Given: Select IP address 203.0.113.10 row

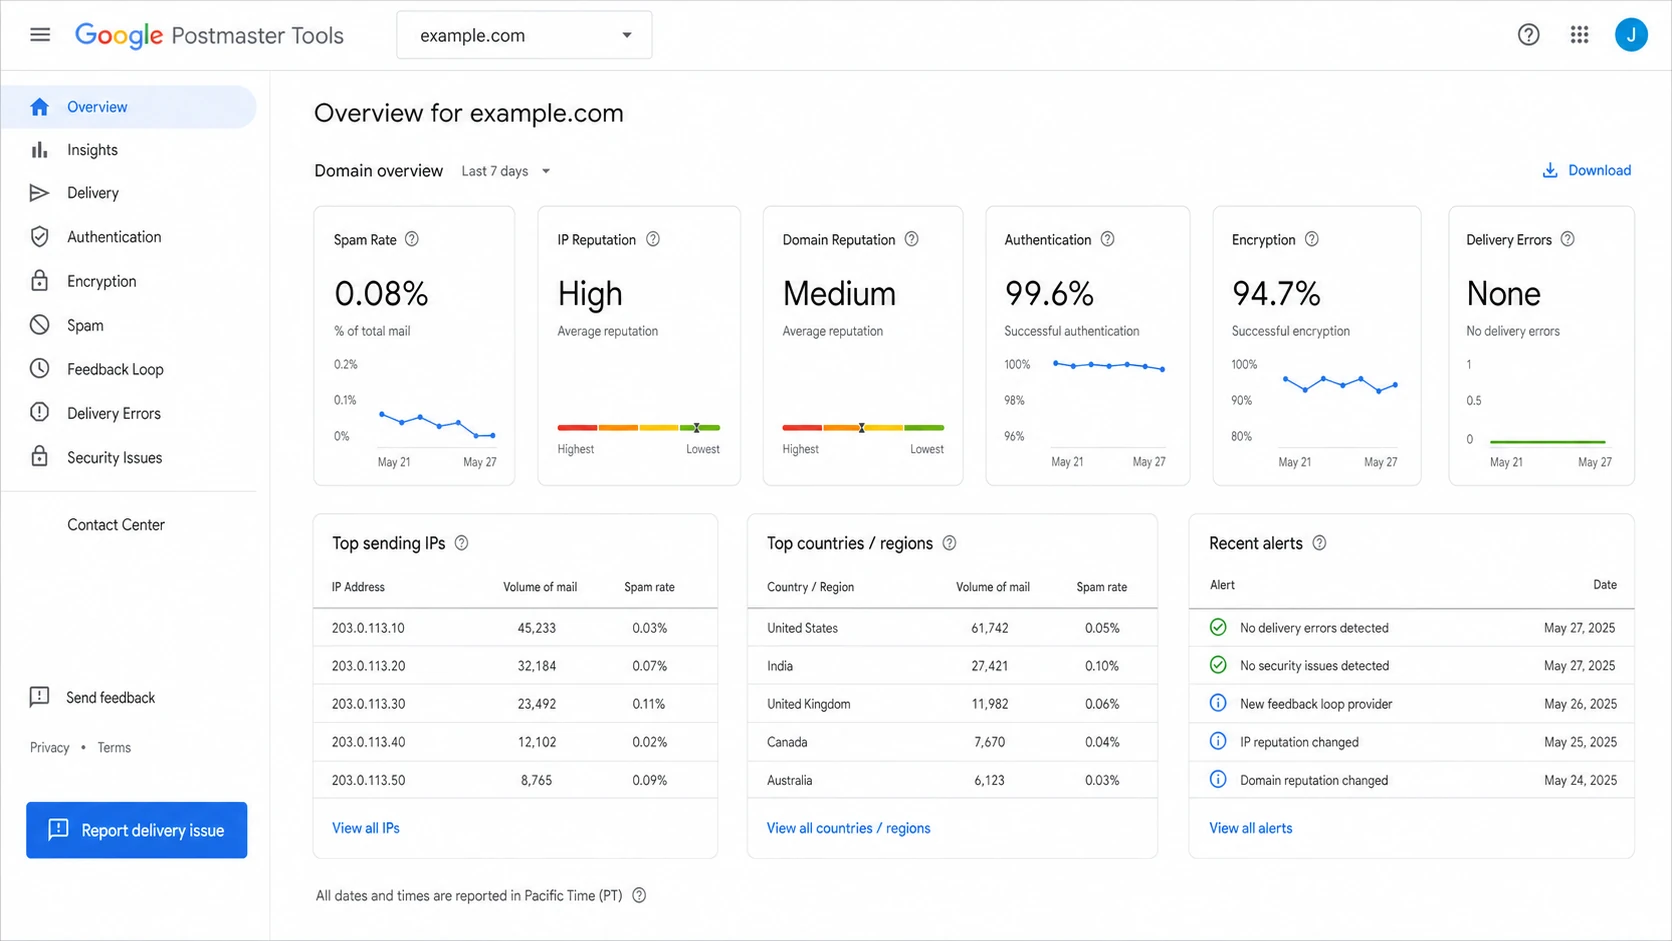Looking at the screenshot, I should tap(515, 628).
